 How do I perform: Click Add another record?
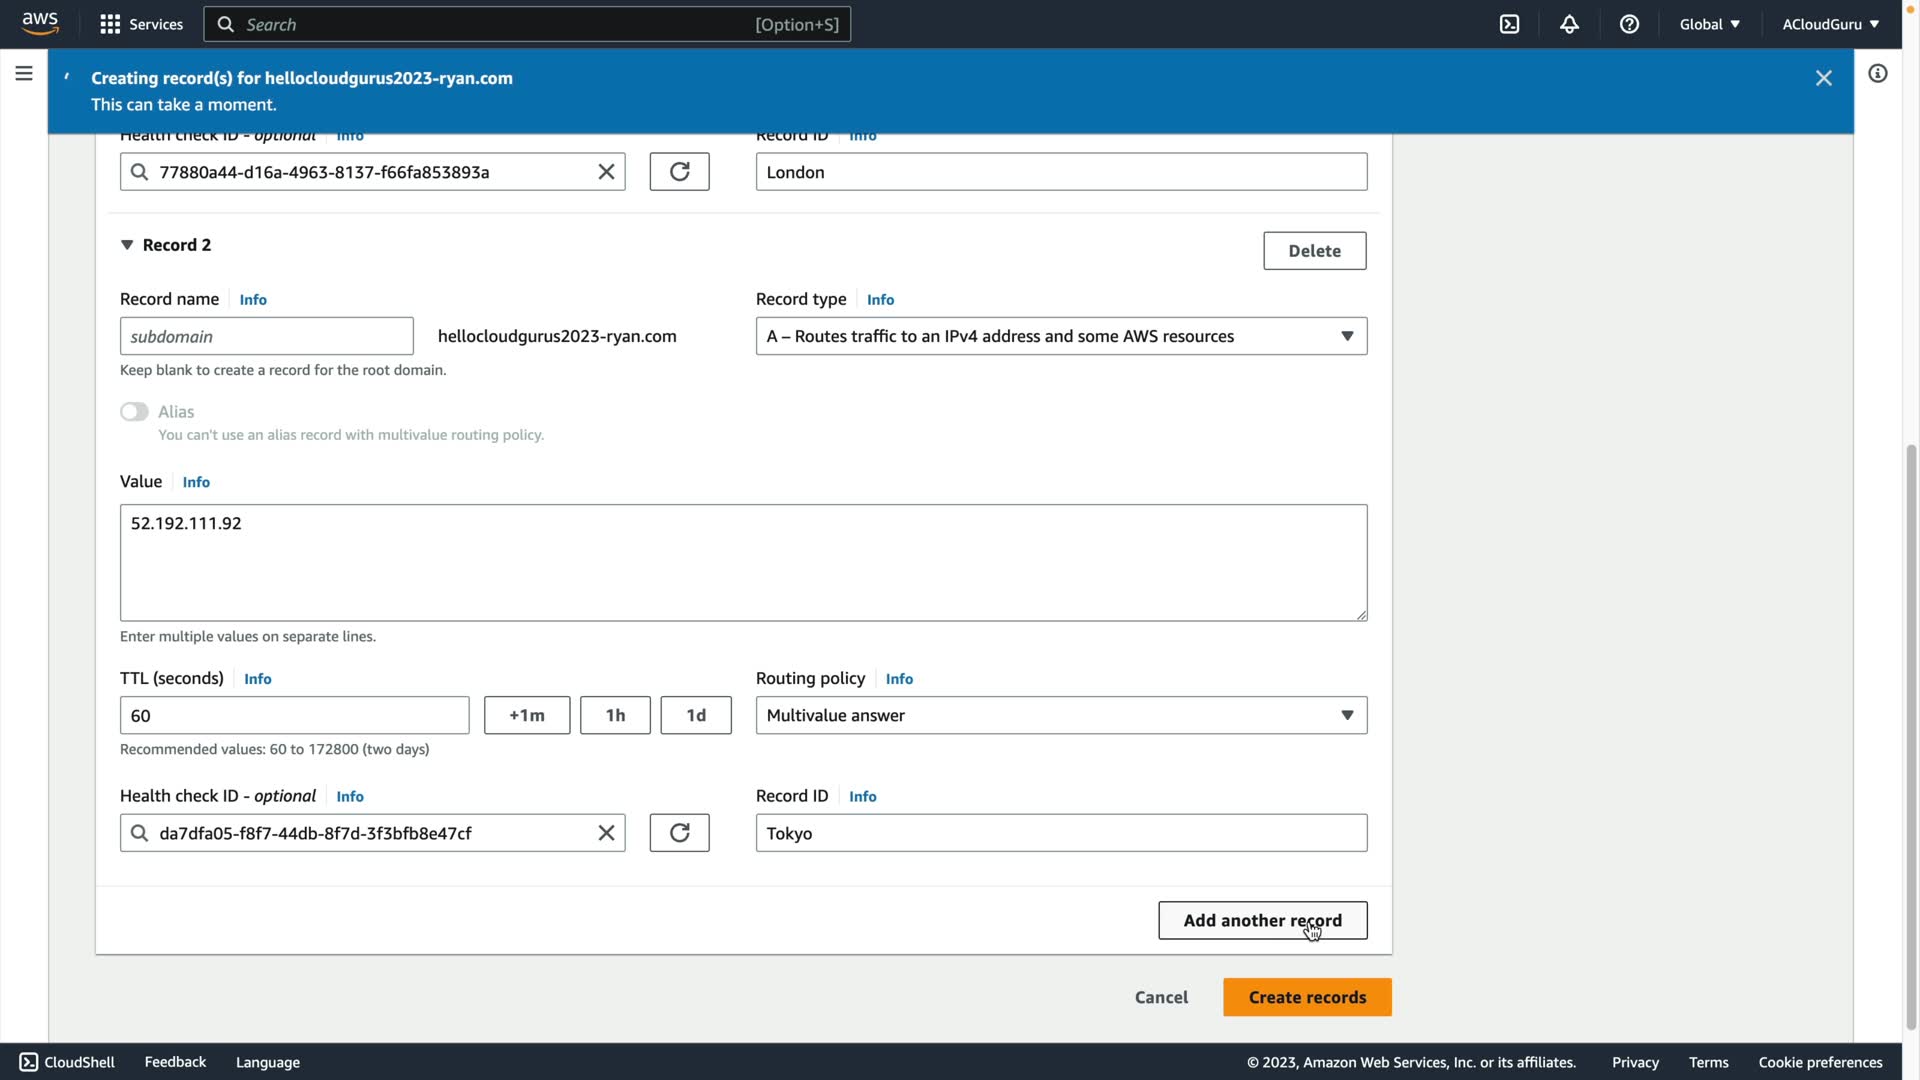1262,920
